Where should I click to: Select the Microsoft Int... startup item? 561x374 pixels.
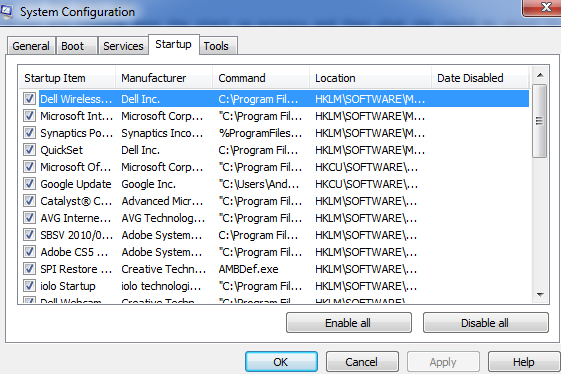(76, 116)
